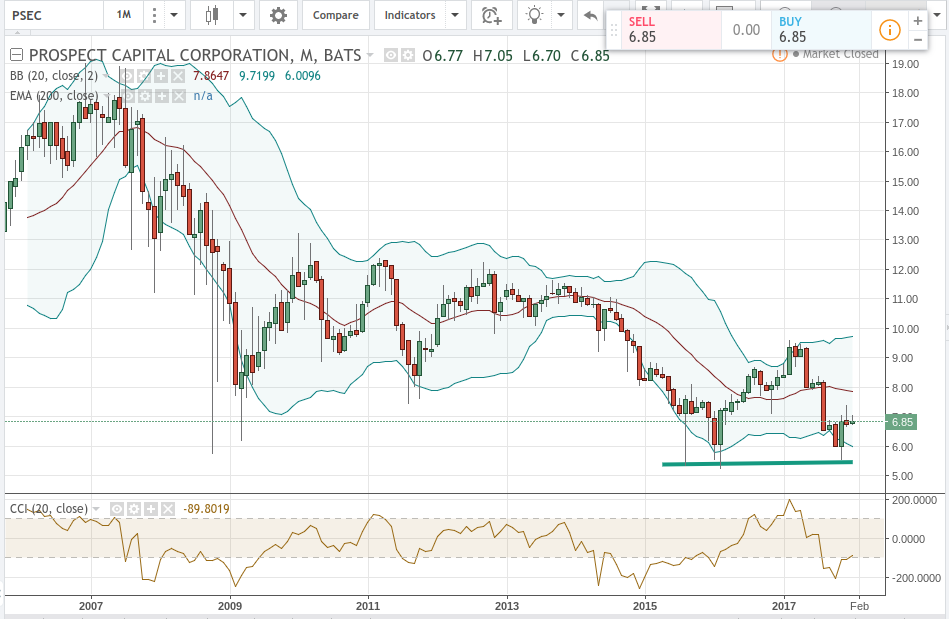The height and width of the screenshot is (619, 949).
Task: Open settings gear for BB (20, close, 2) indicator
Action: click(x=143, y=74)
